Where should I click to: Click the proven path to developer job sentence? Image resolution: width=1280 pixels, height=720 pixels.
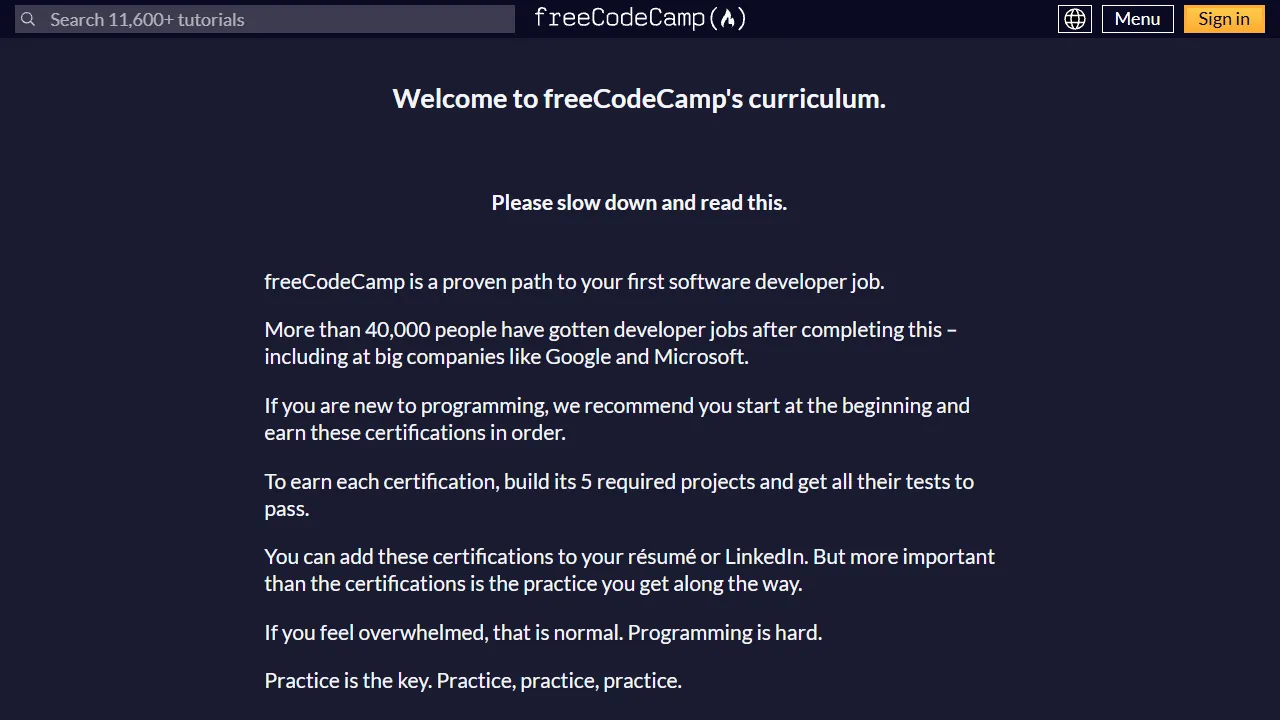[x=574, y=282]
